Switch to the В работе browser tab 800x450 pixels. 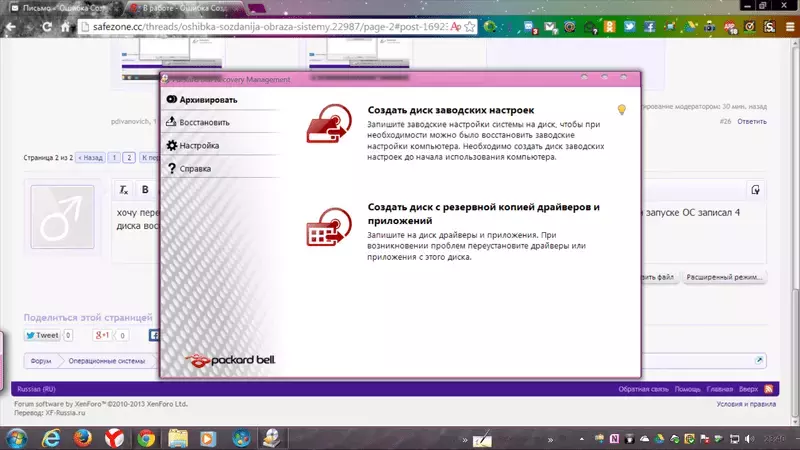(x=184, y=8)
